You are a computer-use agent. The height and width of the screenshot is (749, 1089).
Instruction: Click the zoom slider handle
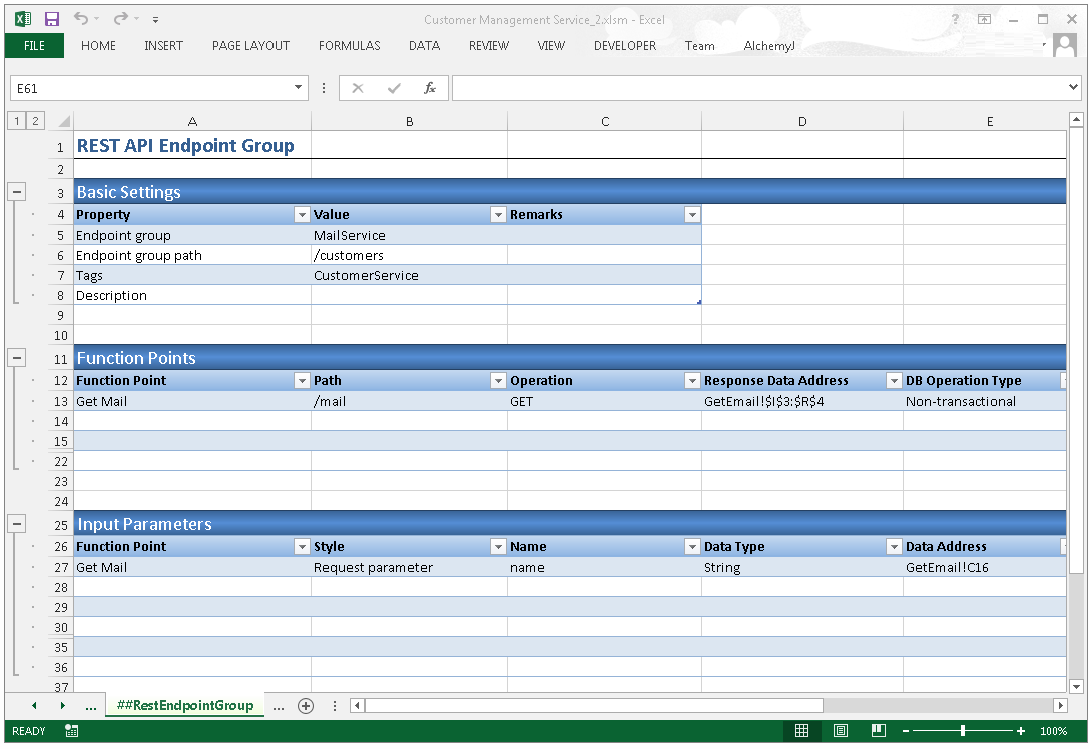[963, 731]
